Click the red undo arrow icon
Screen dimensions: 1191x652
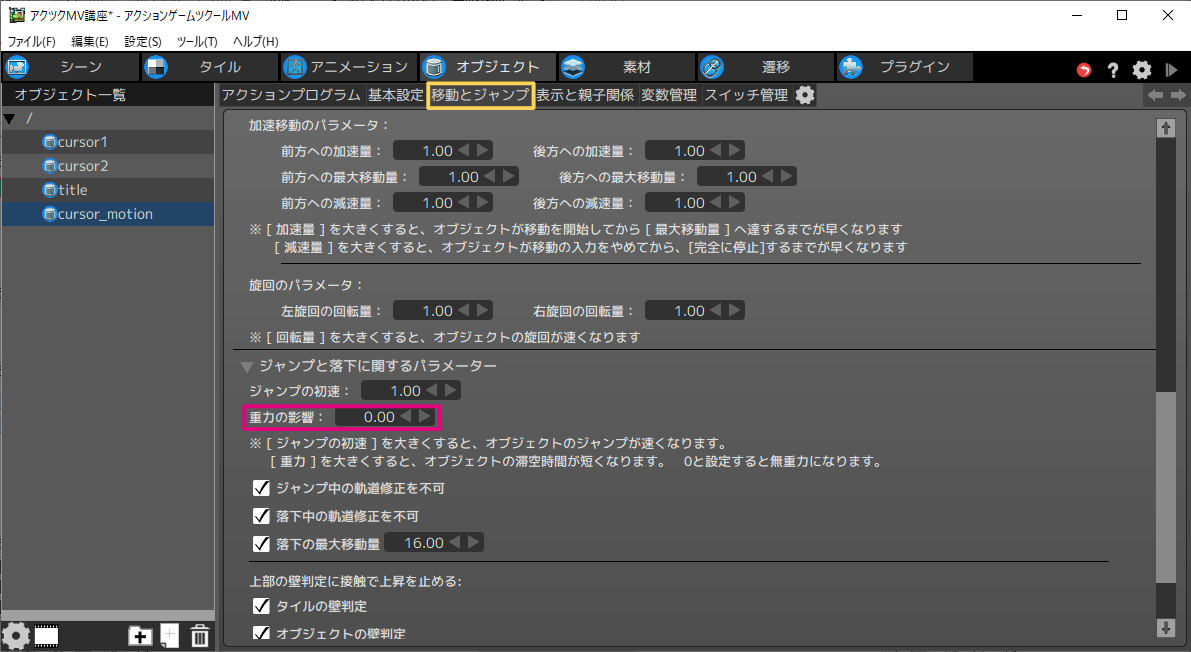1084,70
